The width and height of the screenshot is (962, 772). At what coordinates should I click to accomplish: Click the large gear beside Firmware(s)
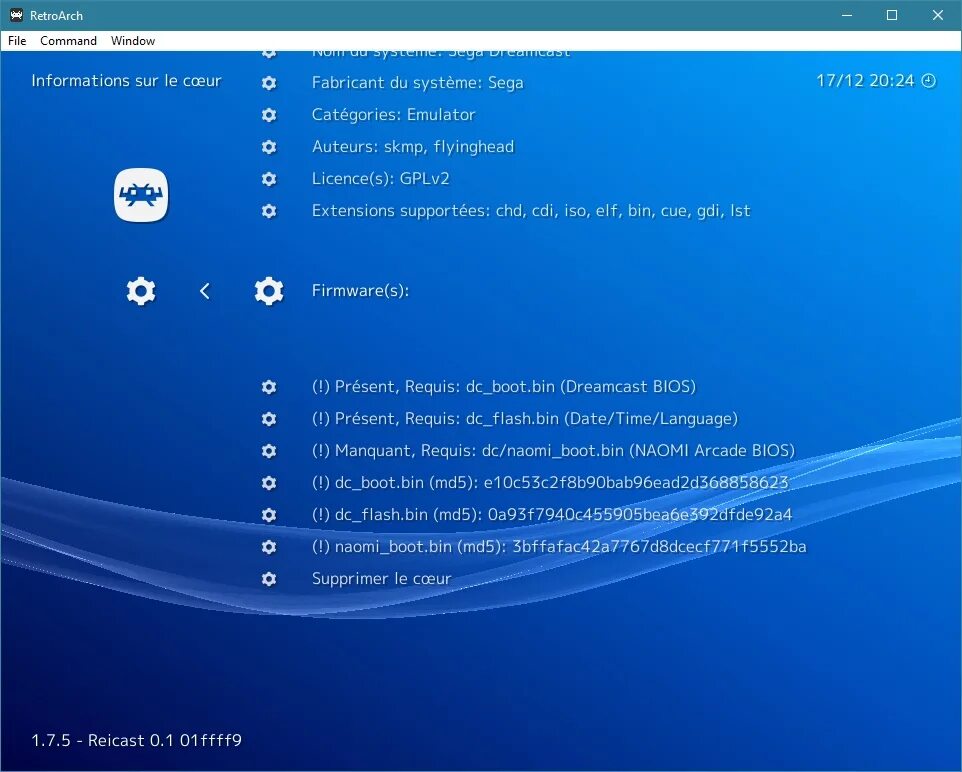pos(269,291)
